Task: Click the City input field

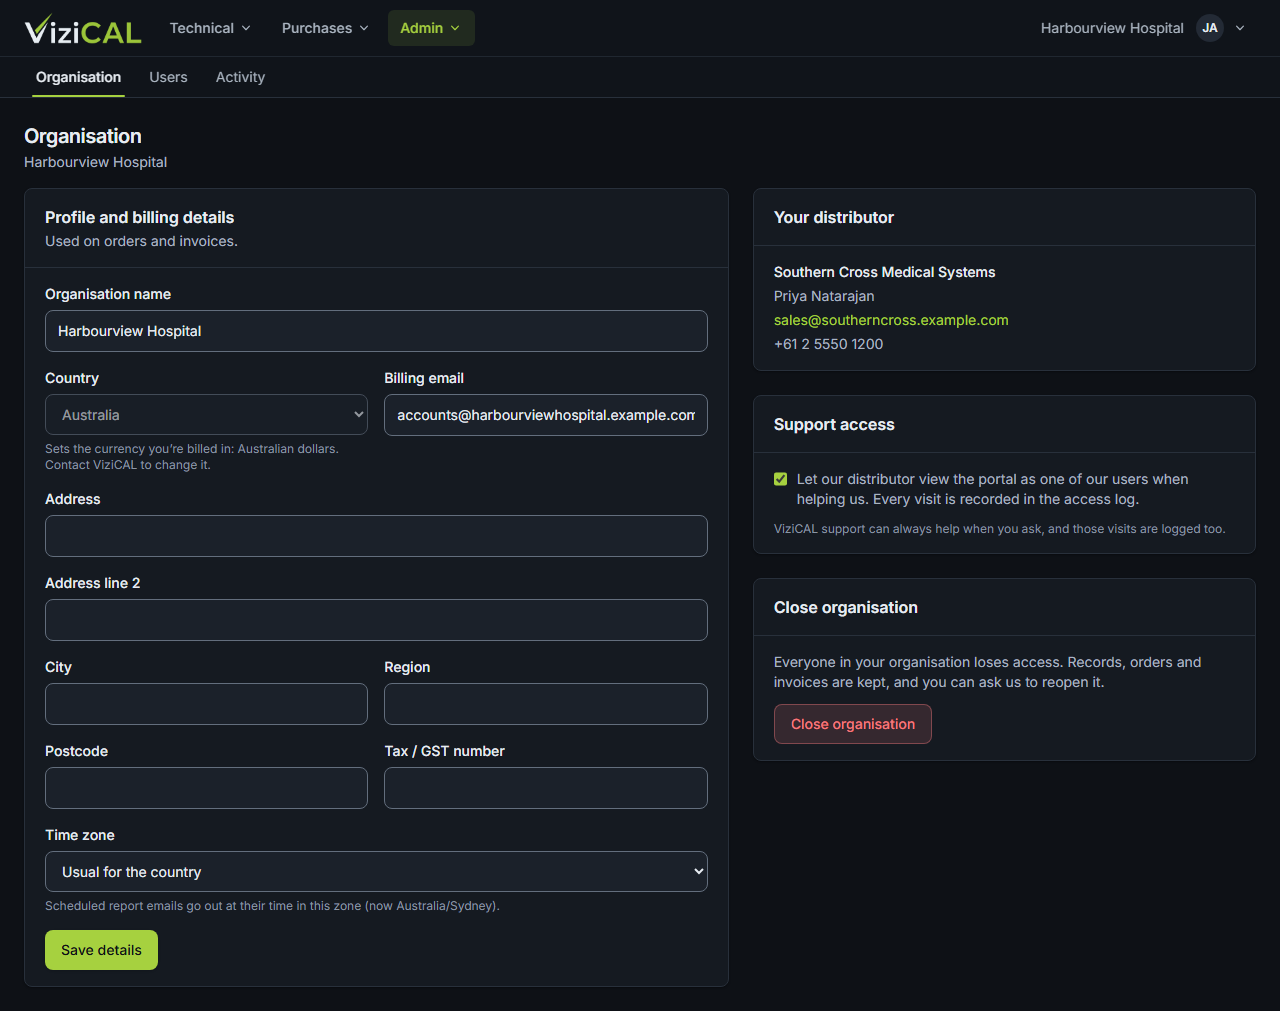Action: [x=206, y=704]
